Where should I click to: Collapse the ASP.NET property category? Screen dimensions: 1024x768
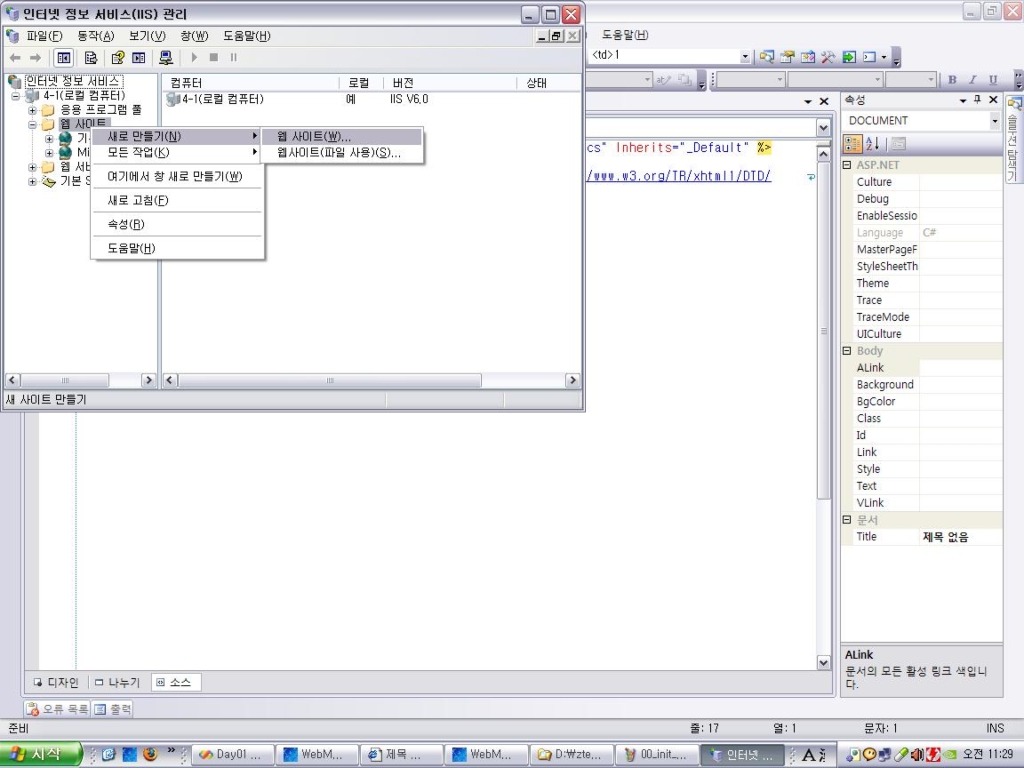[x=847, y=165]
